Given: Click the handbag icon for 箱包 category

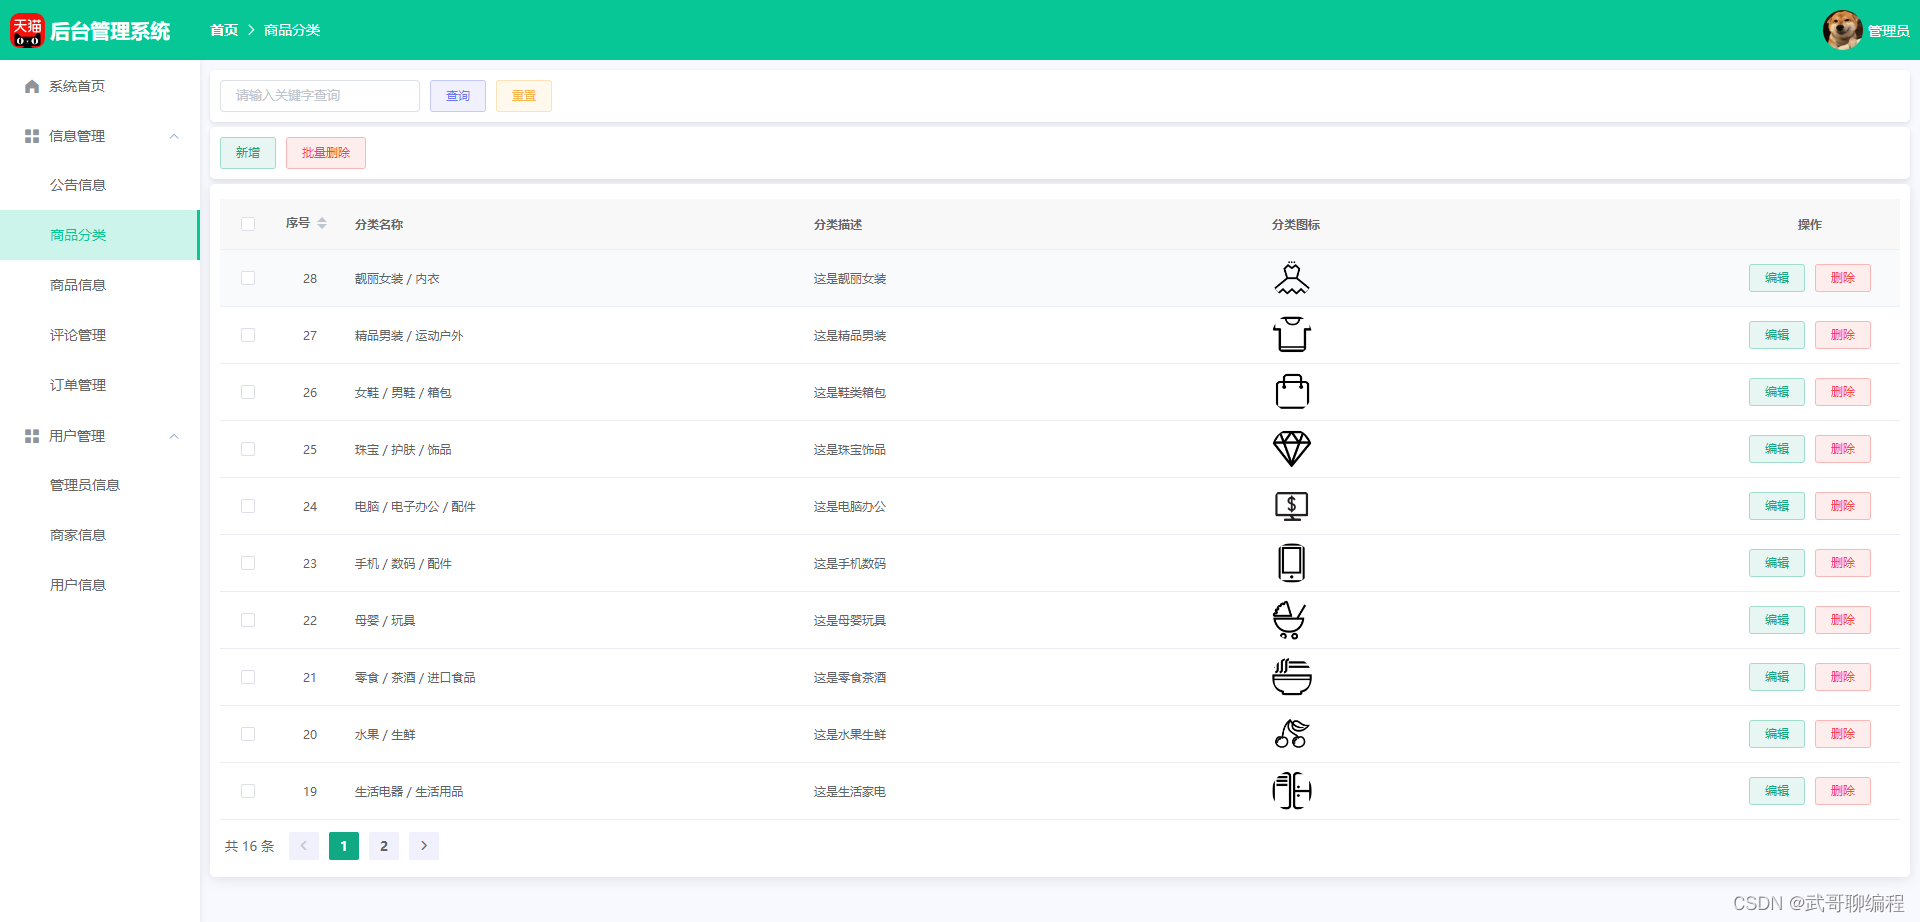Looking at the screenshot, I should [1291, 391].
